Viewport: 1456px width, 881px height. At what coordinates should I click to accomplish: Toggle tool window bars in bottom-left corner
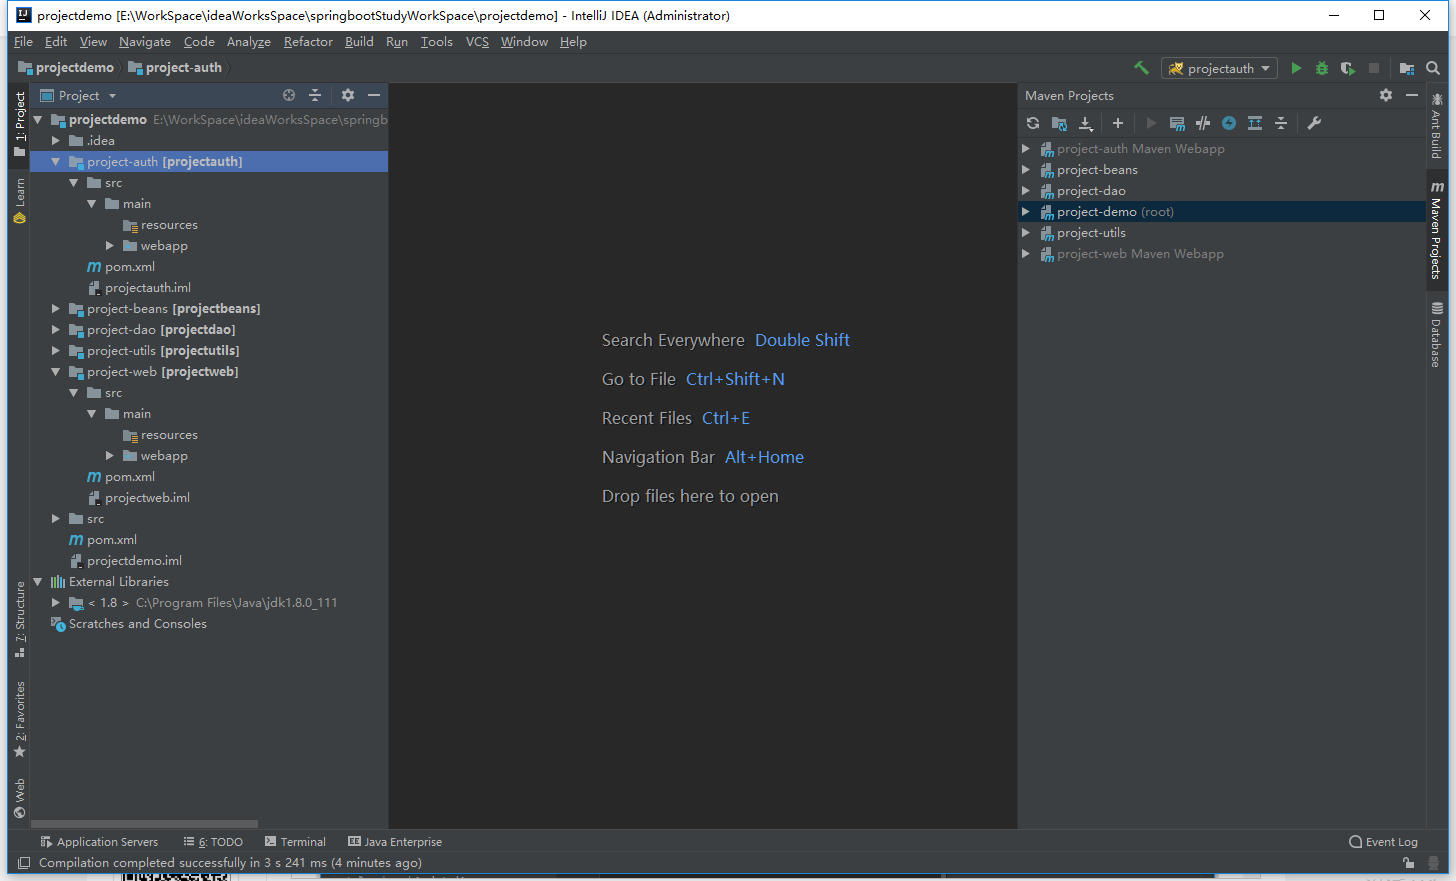pos(23,863)
